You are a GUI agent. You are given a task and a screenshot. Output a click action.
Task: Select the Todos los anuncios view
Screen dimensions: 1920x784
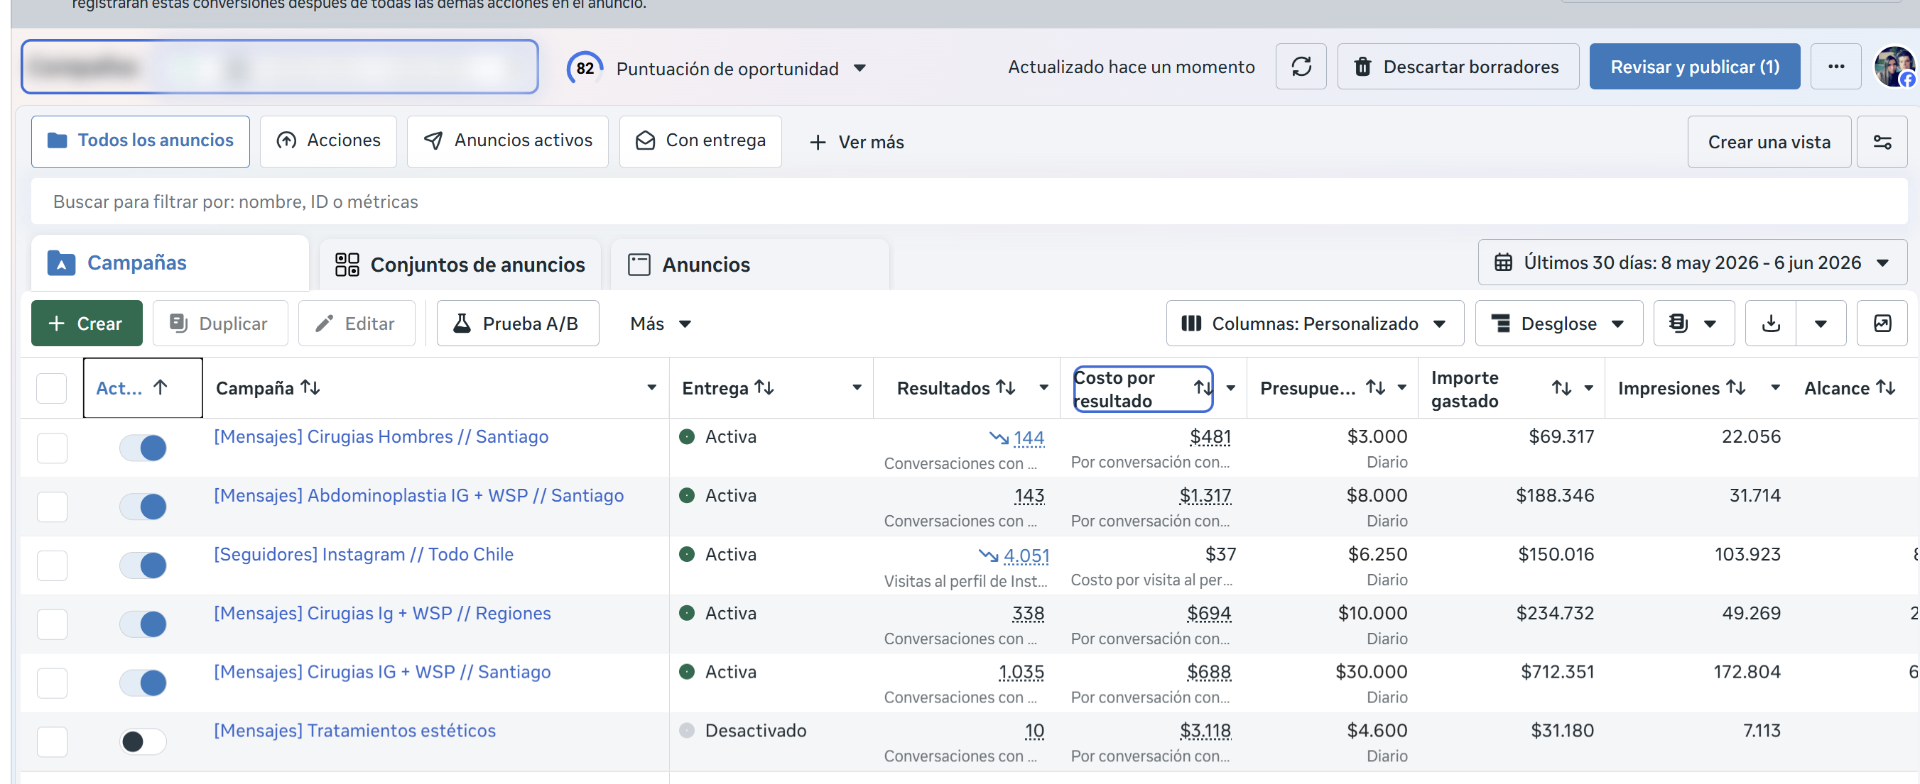point(141,141)
